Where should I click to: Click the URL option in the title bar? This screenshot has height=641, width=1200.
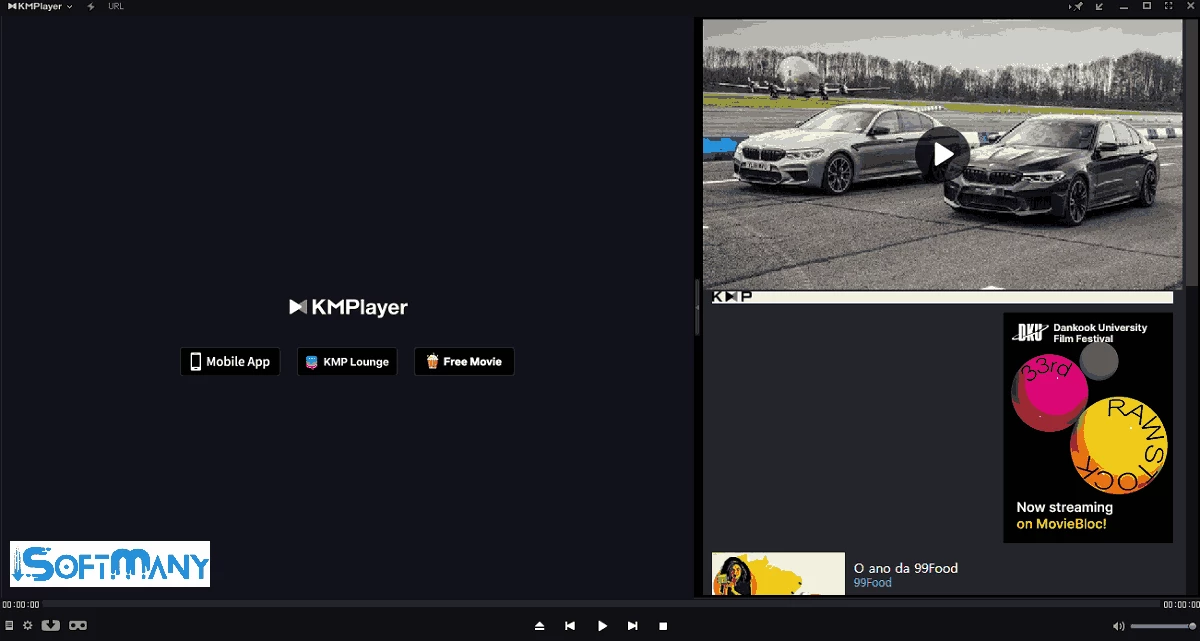tap(116, 6)
